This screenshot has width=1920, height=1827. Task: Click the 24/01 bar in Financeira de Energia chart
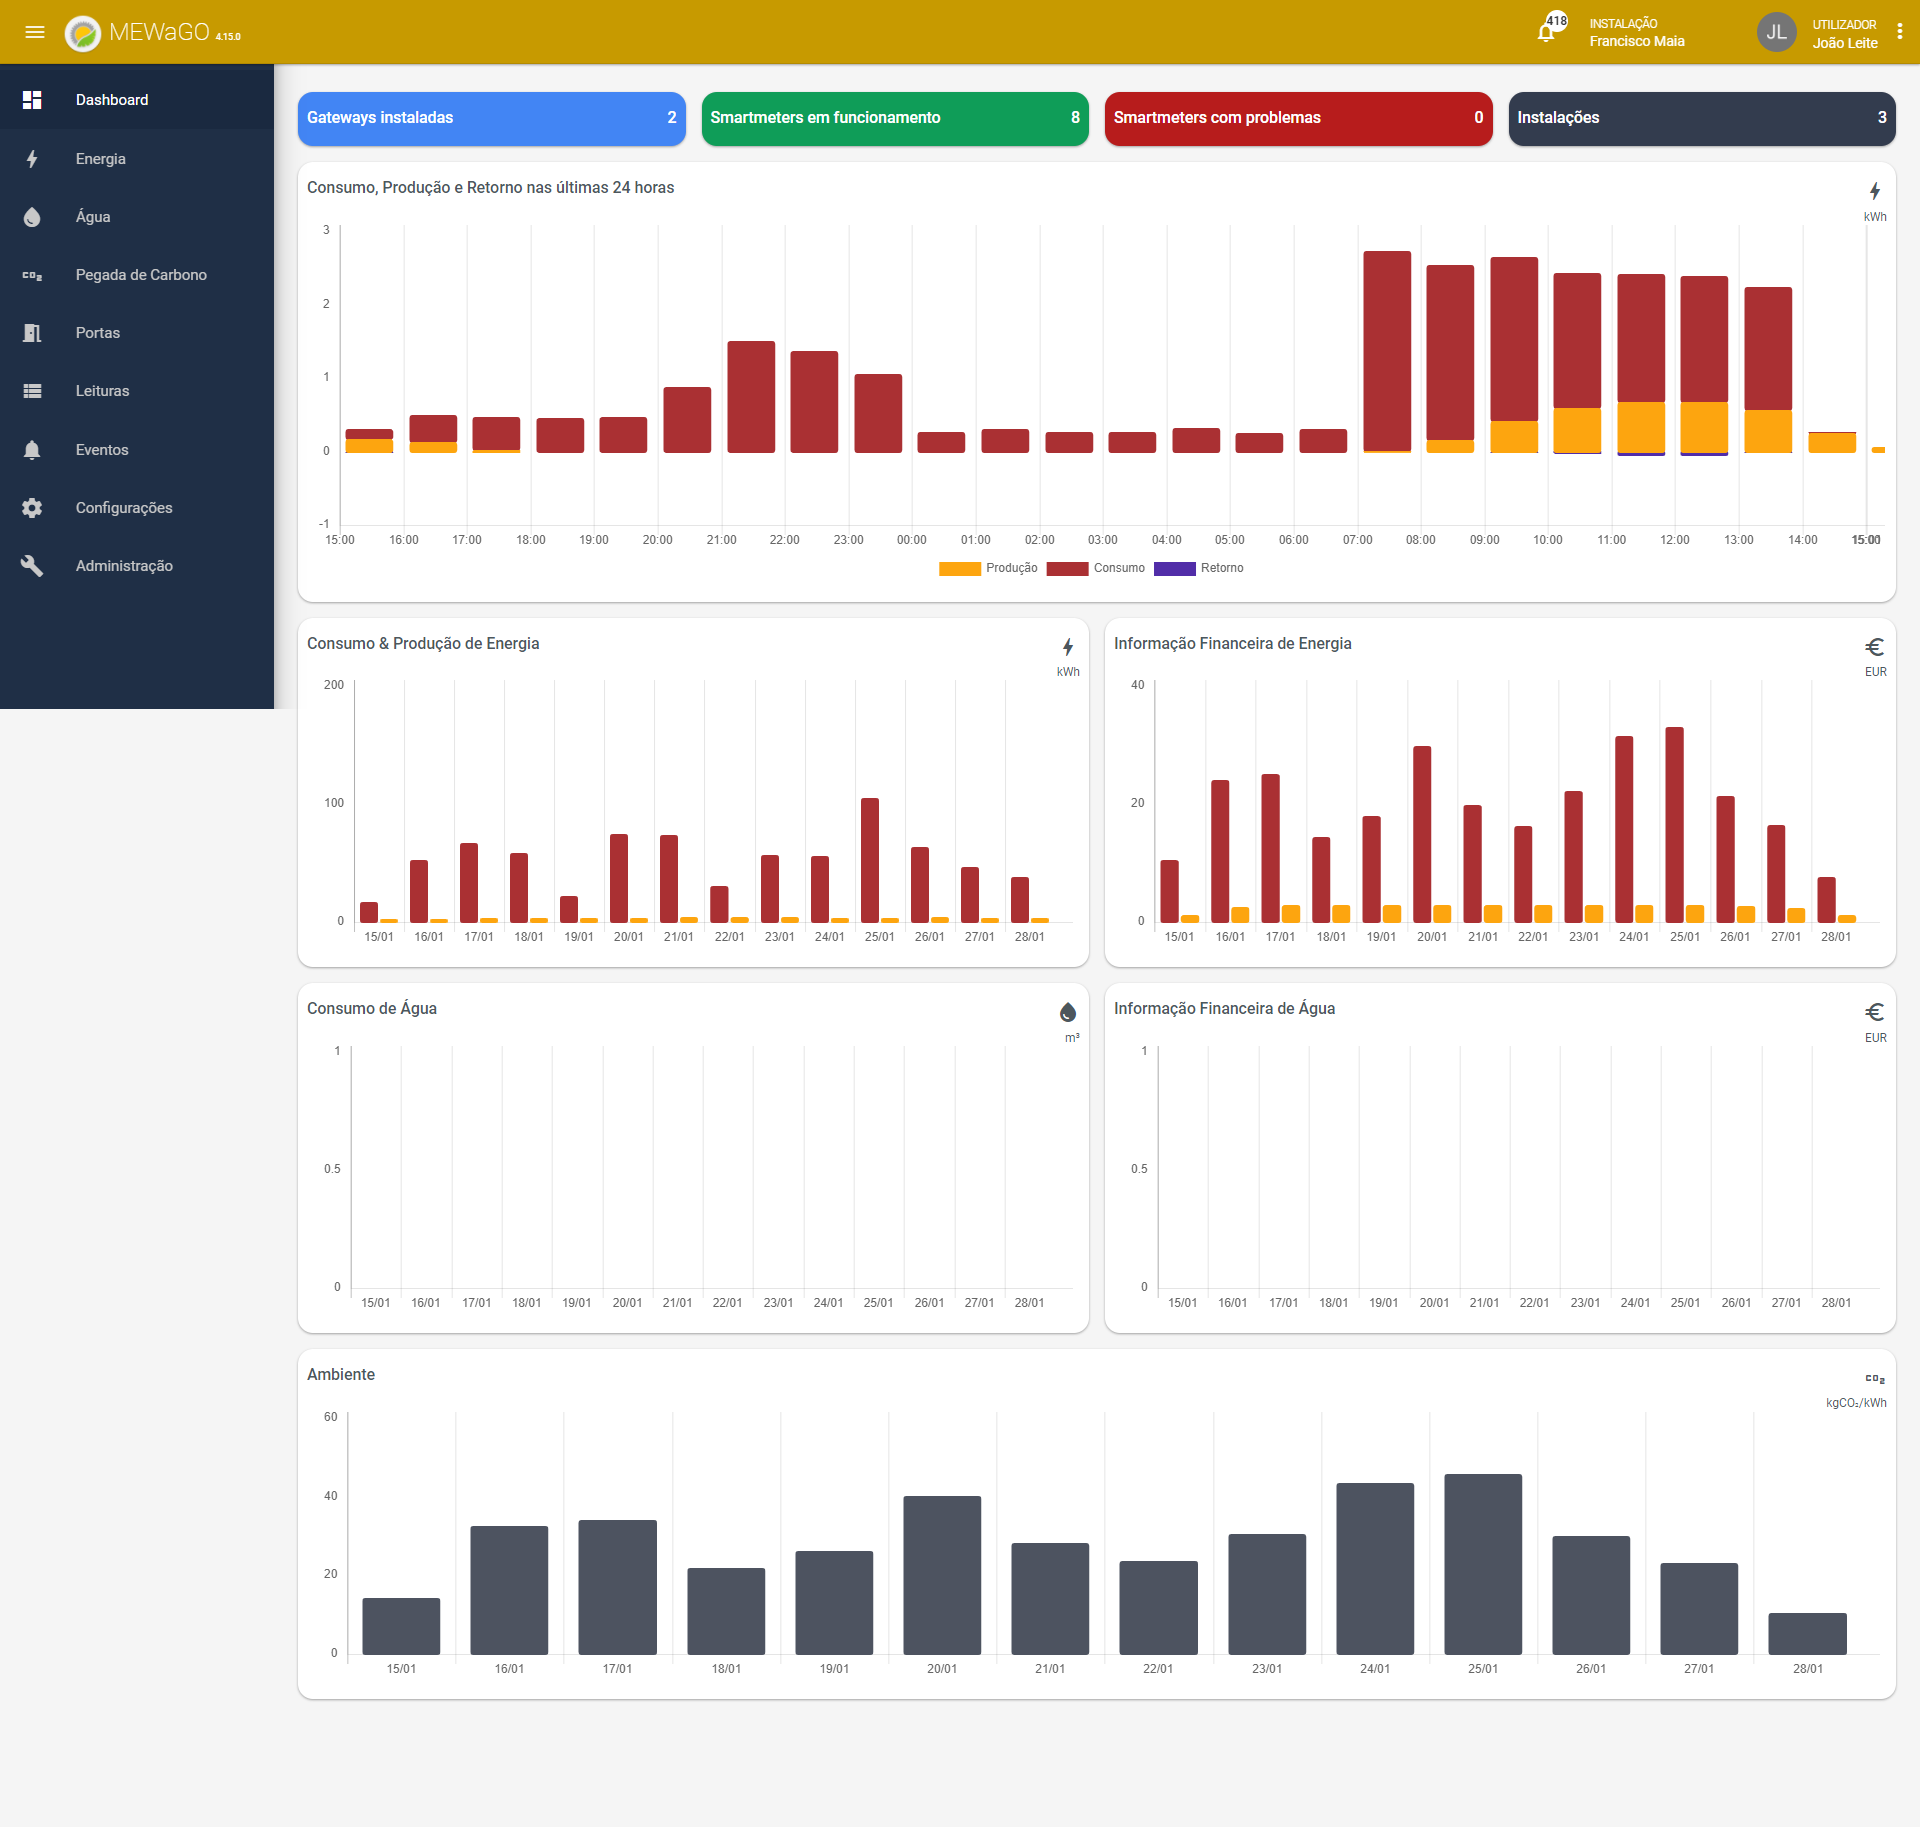[1624, 829]
